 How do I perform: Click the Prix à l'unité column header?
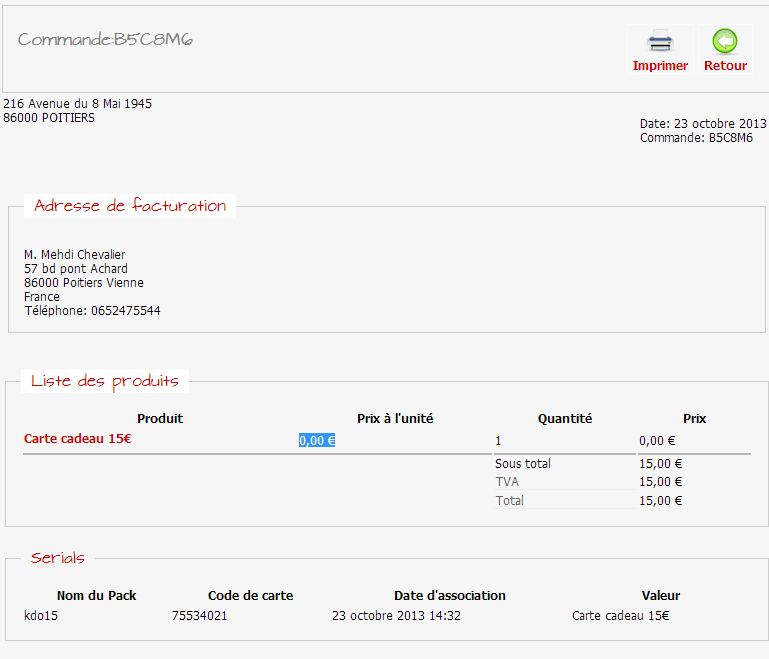coord(395,419)
